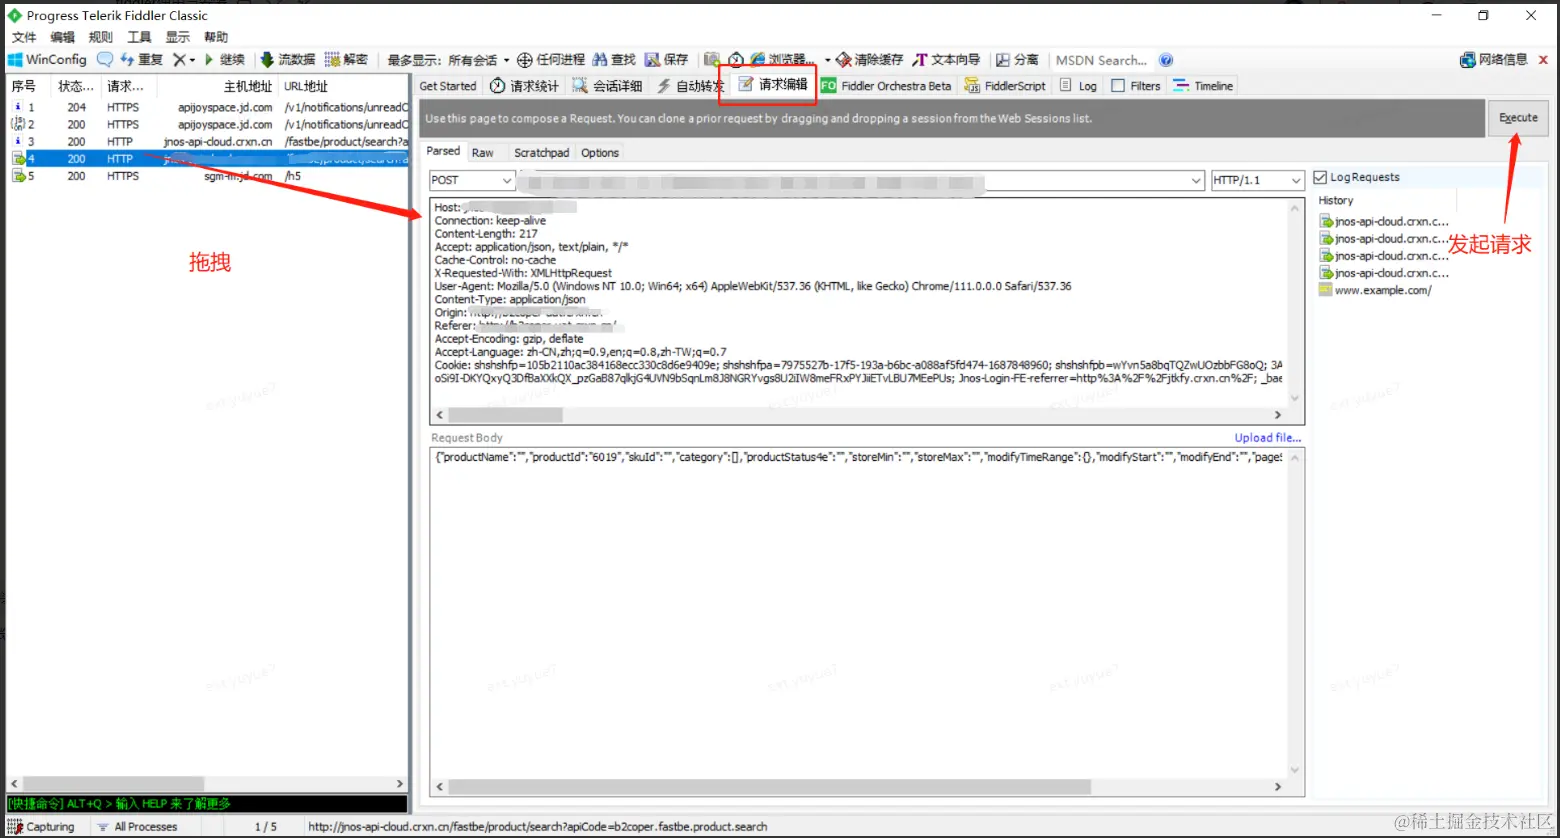
Task: Open the 工具 menu
Action: pos(140,37)
